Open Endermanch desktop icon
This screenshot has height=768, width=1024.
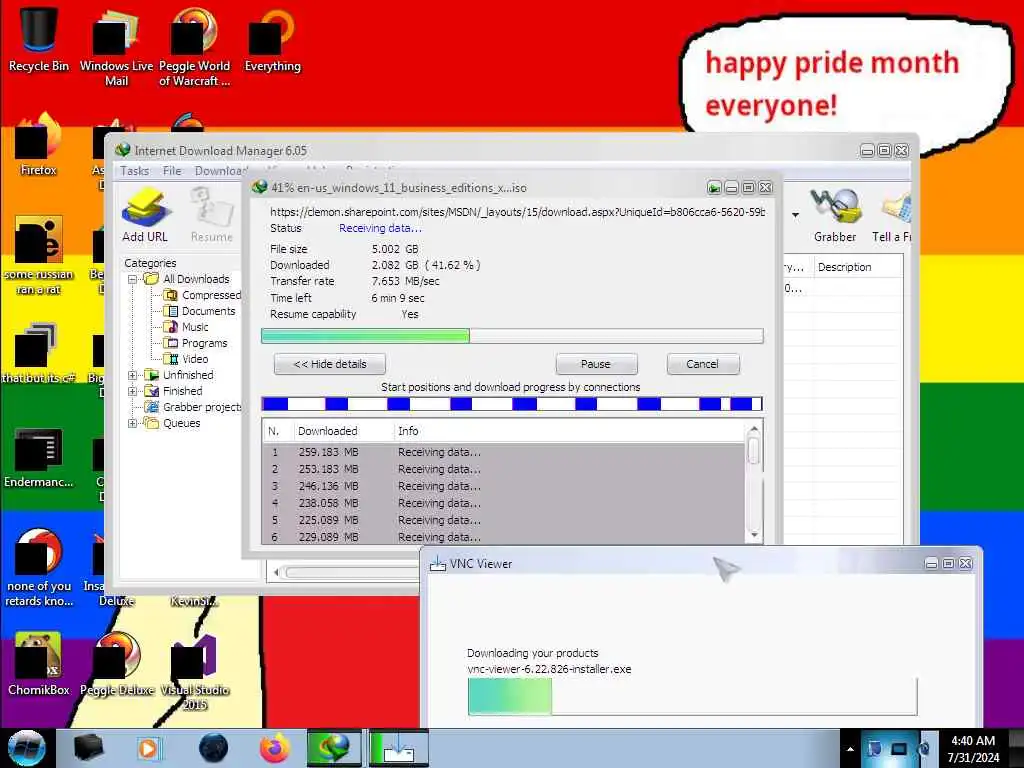coord(39,457)
